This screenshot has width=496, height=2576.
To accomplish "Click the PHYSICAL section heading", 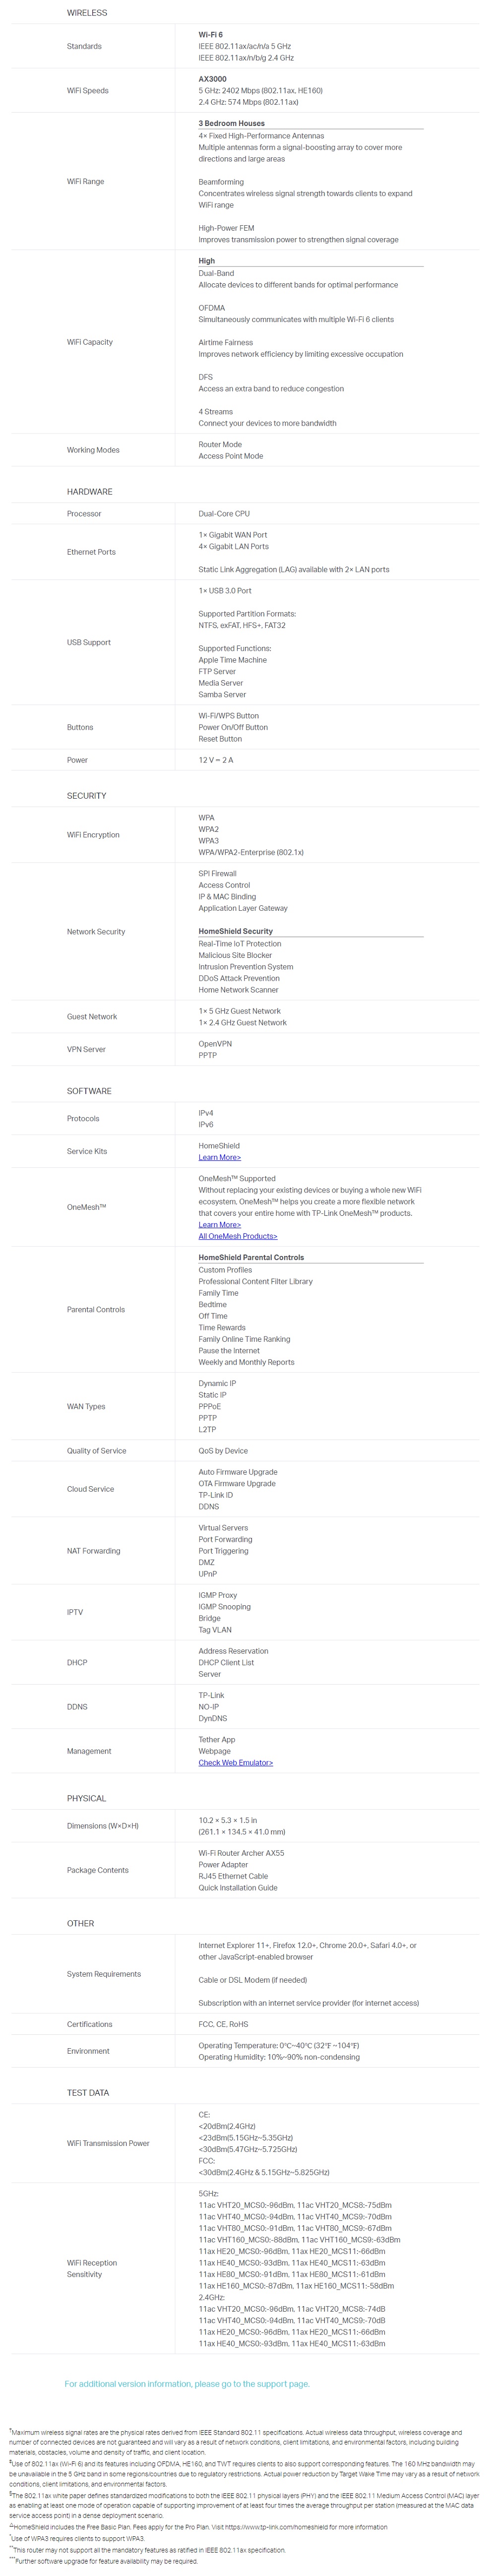I will tap(86, 1798).
